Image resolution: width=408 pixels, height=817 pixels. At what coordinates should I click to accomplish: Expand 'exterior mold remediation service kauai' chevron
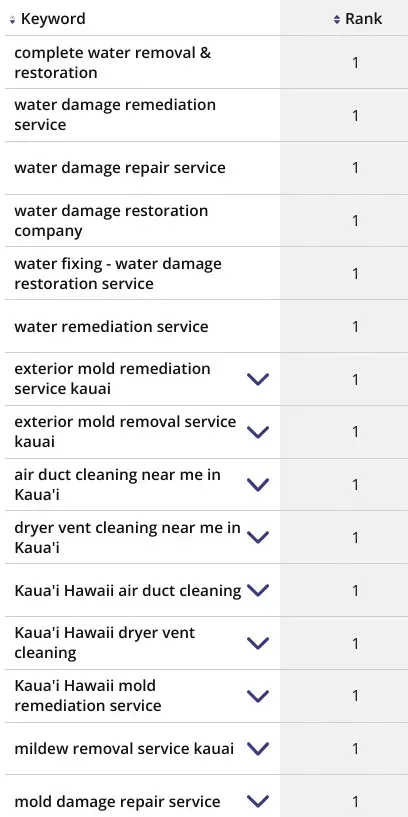[258, 379]
